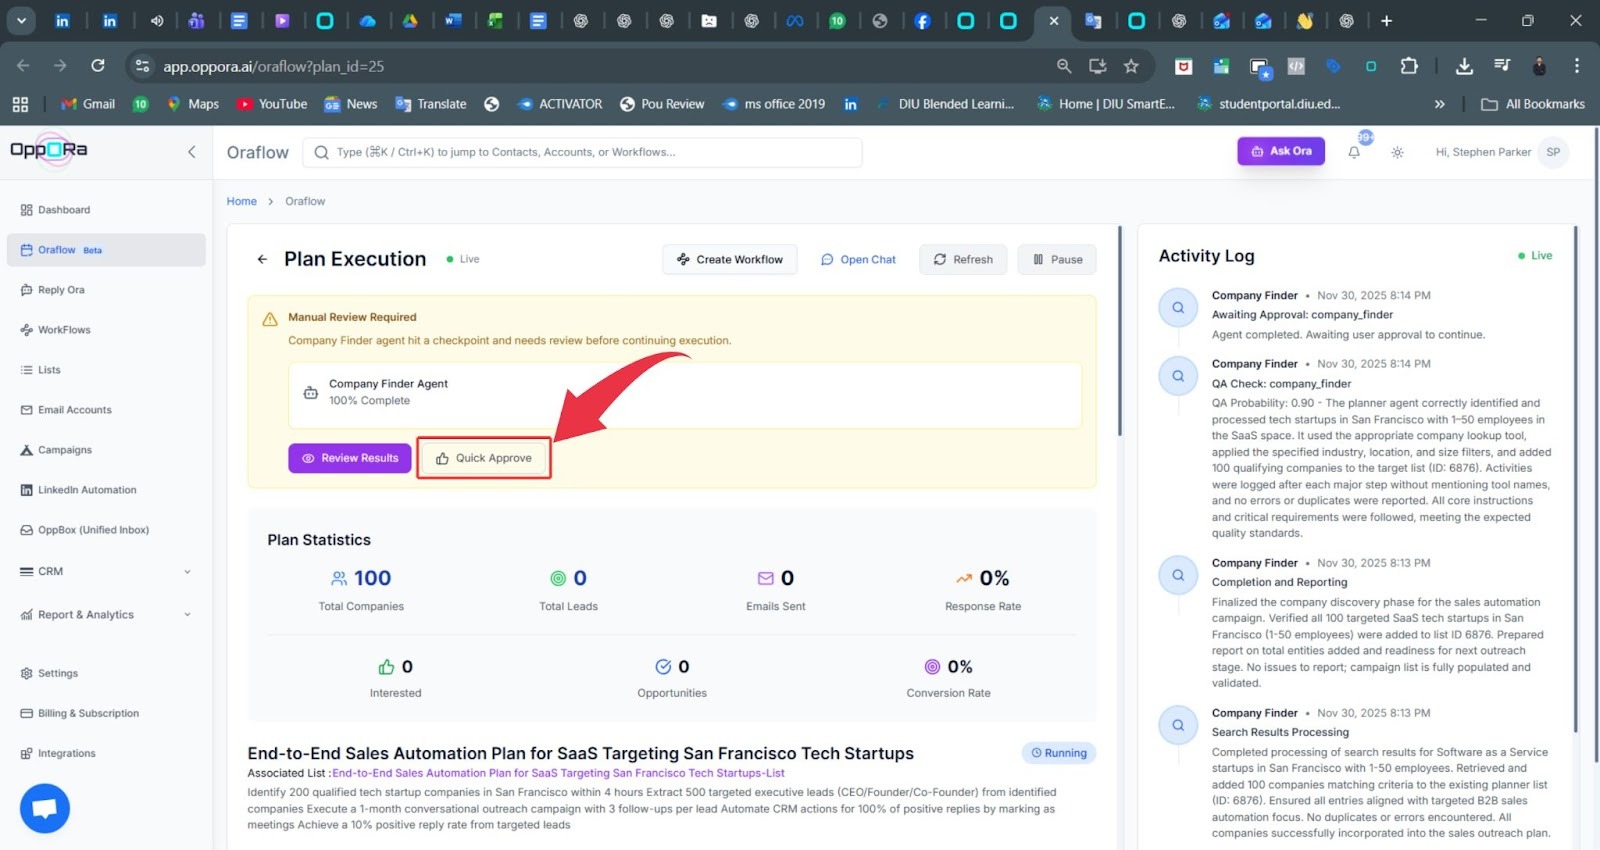The image size is (1600, 850).
Task: Expand Report & Analytics submenu
Action: (x=105, y=615)
